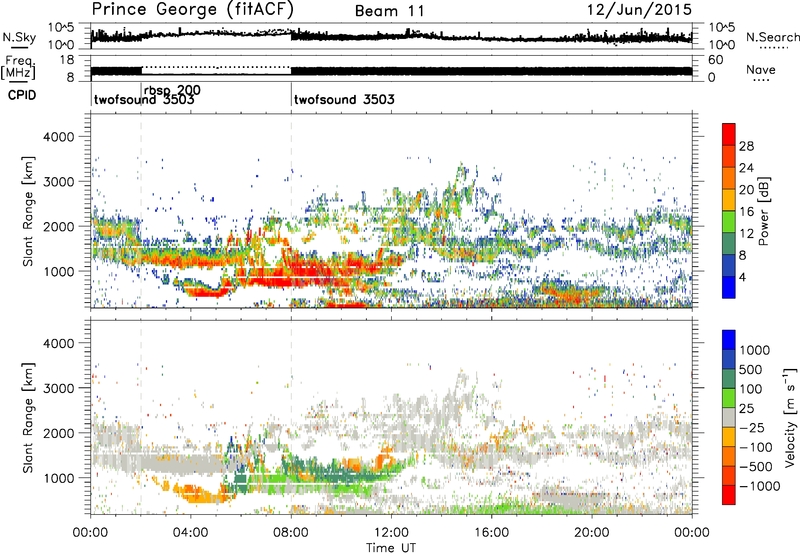The image size is (800, 554).
Task: Click the 'Slant Range [km]' label of velocity panel
Action: pos(28,418)
